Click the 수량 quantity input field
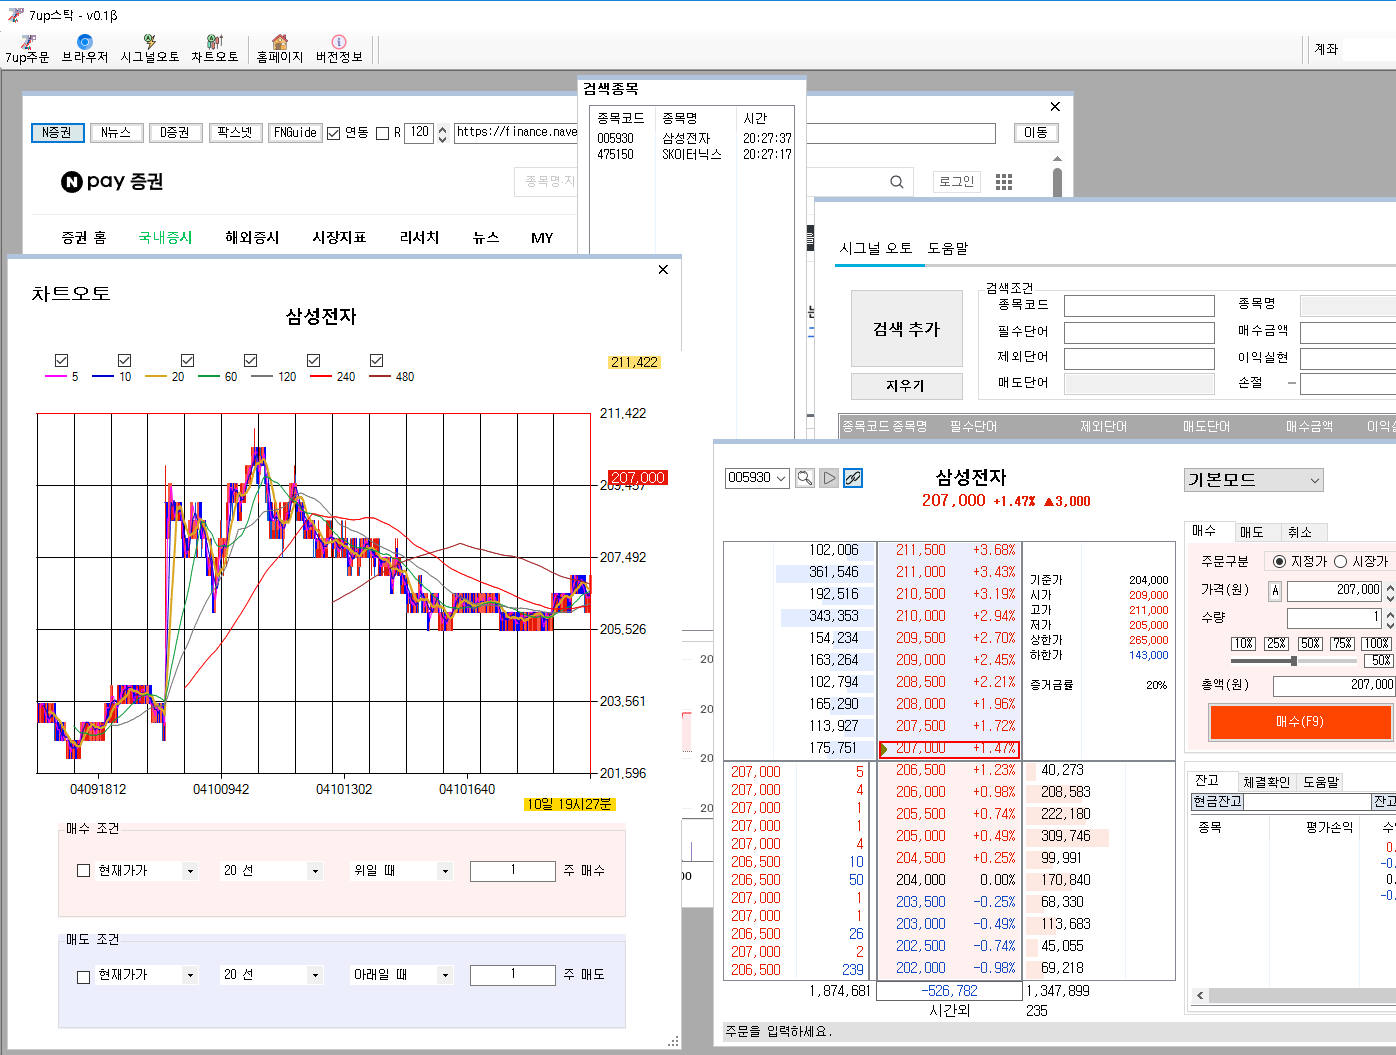This screenshot has height=1055, width=1396. 1334,619
